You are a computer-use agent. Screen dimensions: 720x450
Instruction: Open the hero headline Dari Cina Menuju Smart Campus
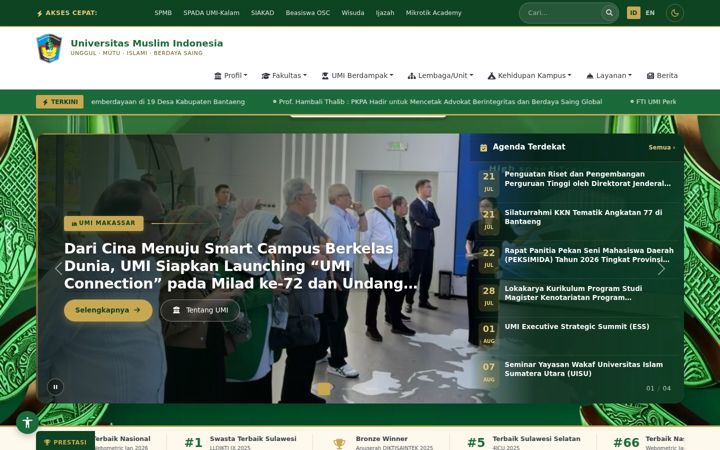pos(241,266)
